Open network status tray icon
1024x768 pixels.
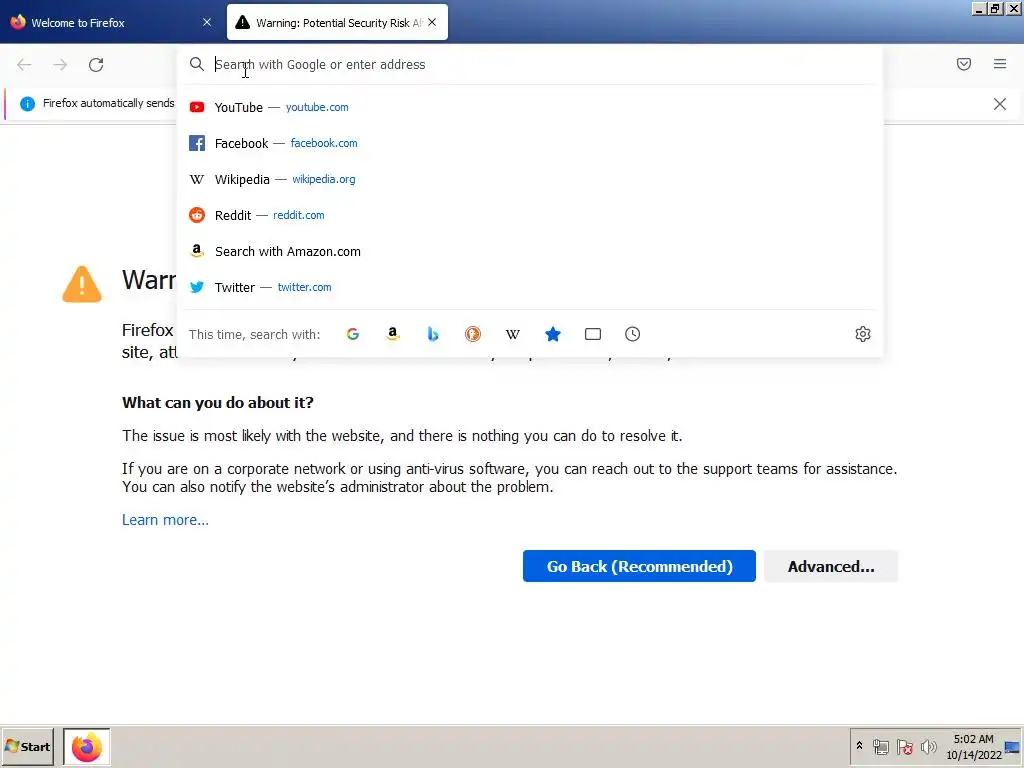[881, 746]
